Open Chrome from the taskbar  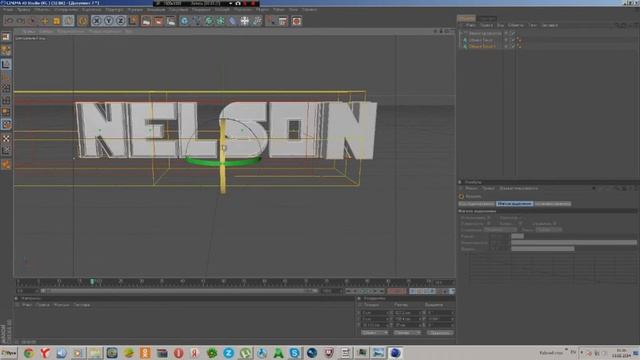(28, 353)
